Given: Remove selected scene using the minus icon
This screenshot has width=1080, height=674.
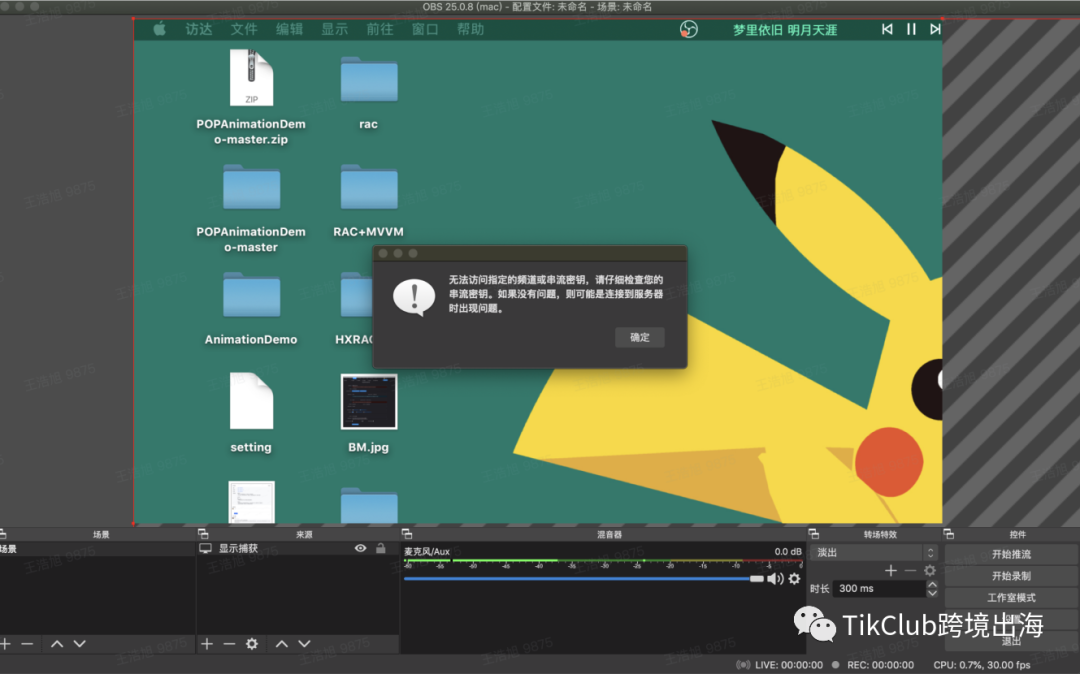Looking at the screenshot, I should (x=27, y=643).
